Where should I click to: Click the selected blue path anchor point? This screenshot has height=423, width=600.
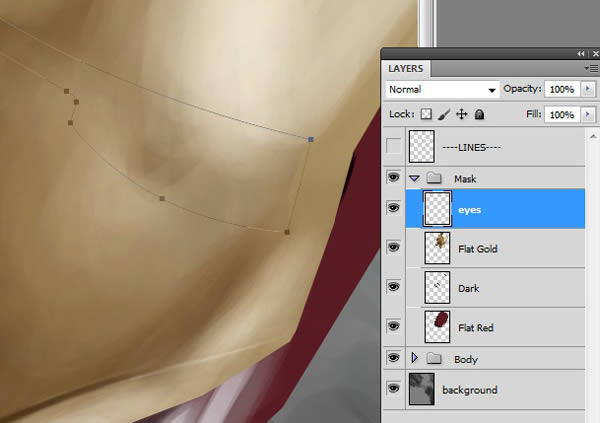tap(311, 139)
